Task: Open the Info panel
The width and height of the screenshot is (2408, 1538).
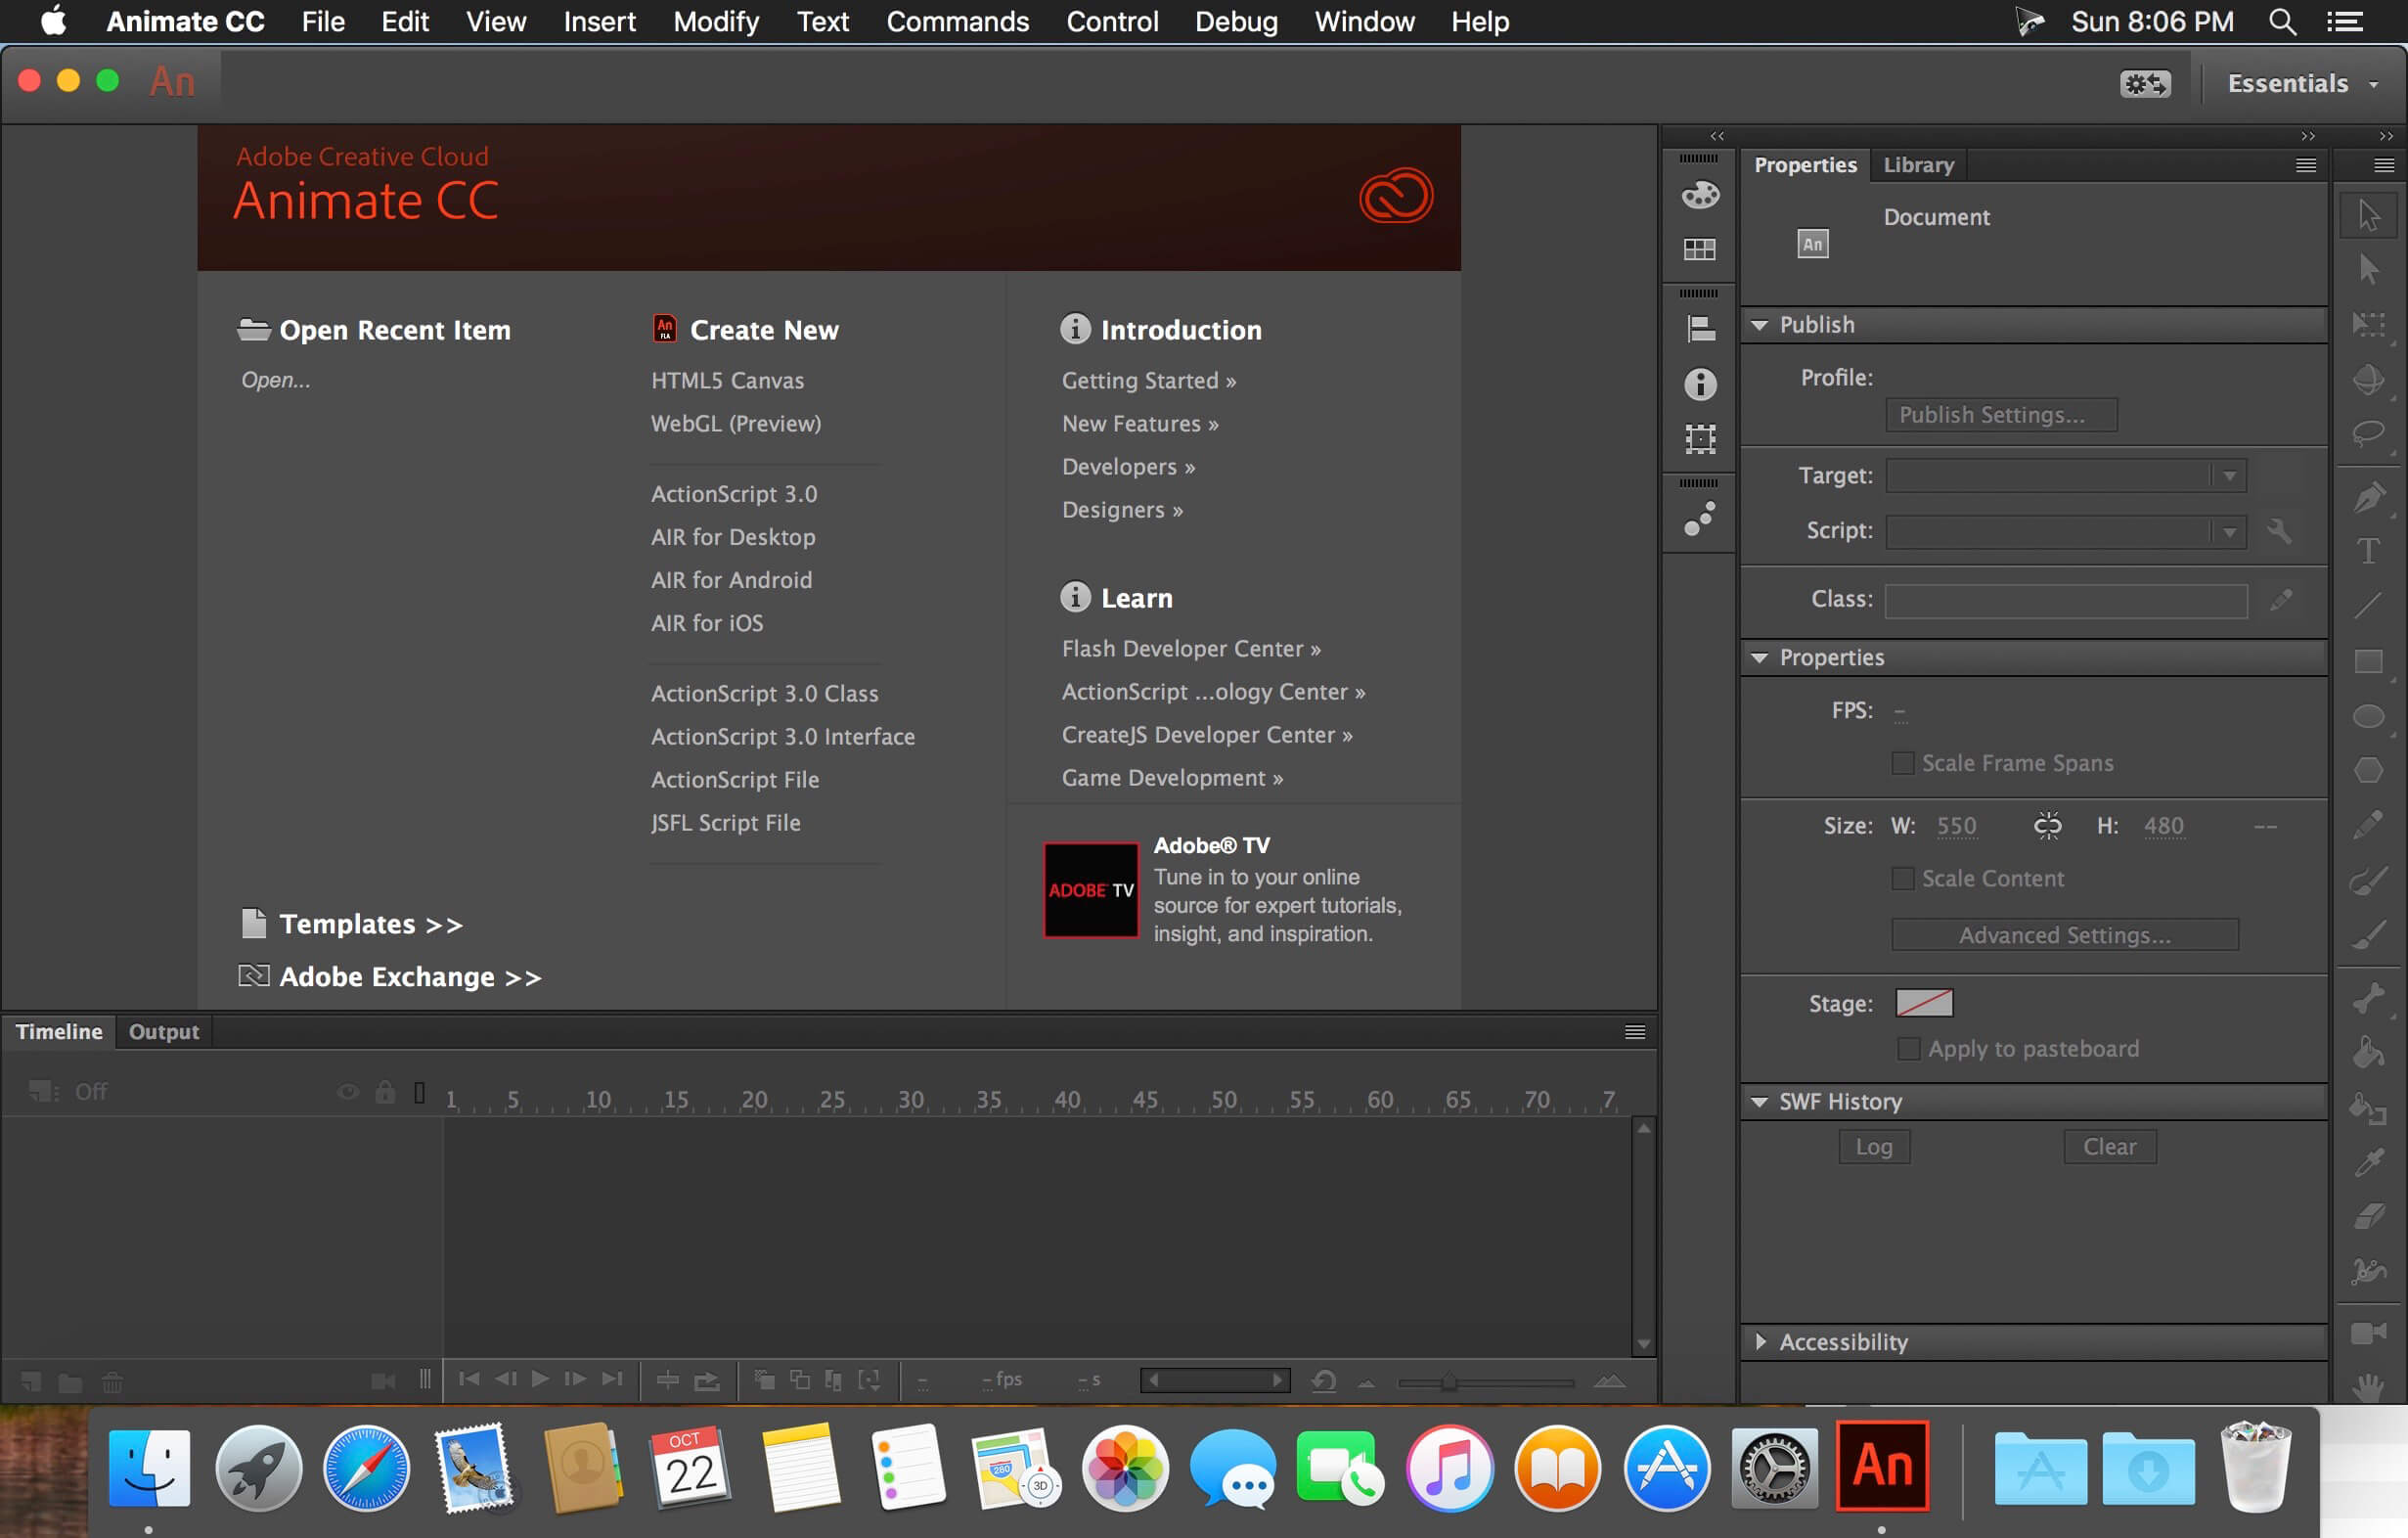Action: coord(1700,384)
